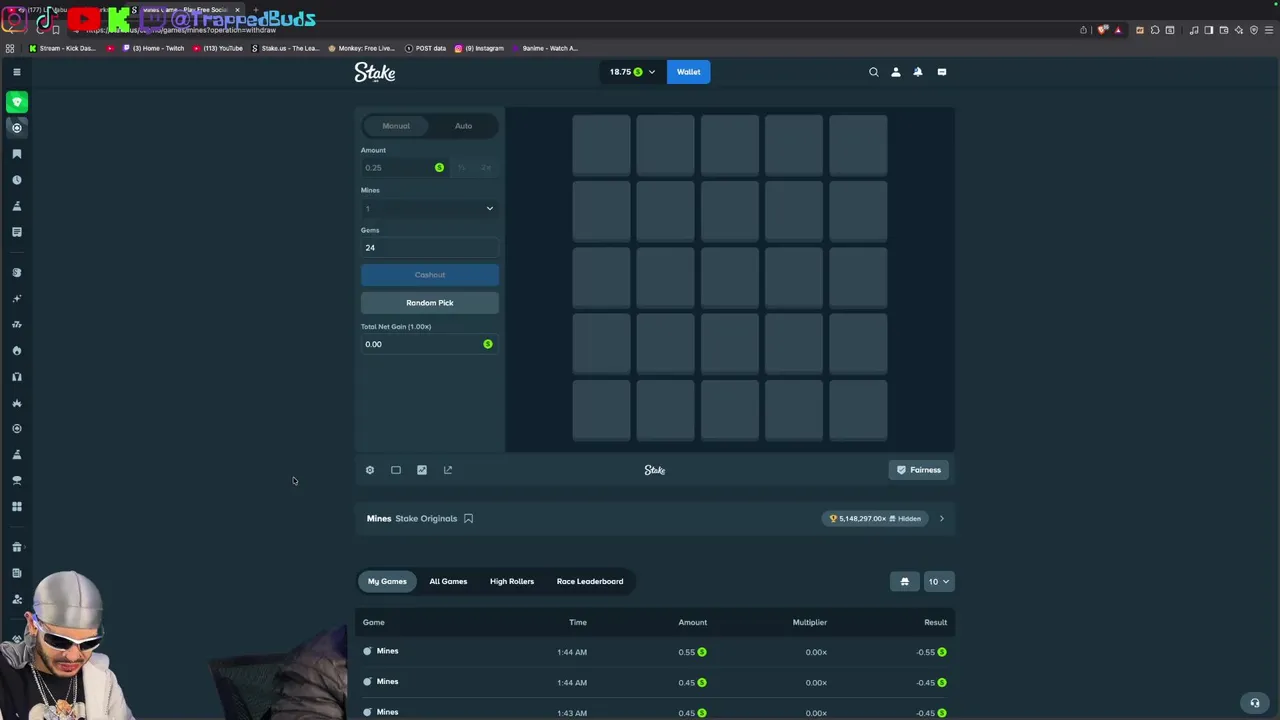Click the Cashout button
Viewport: 1280px width, 720px height.
430,275
